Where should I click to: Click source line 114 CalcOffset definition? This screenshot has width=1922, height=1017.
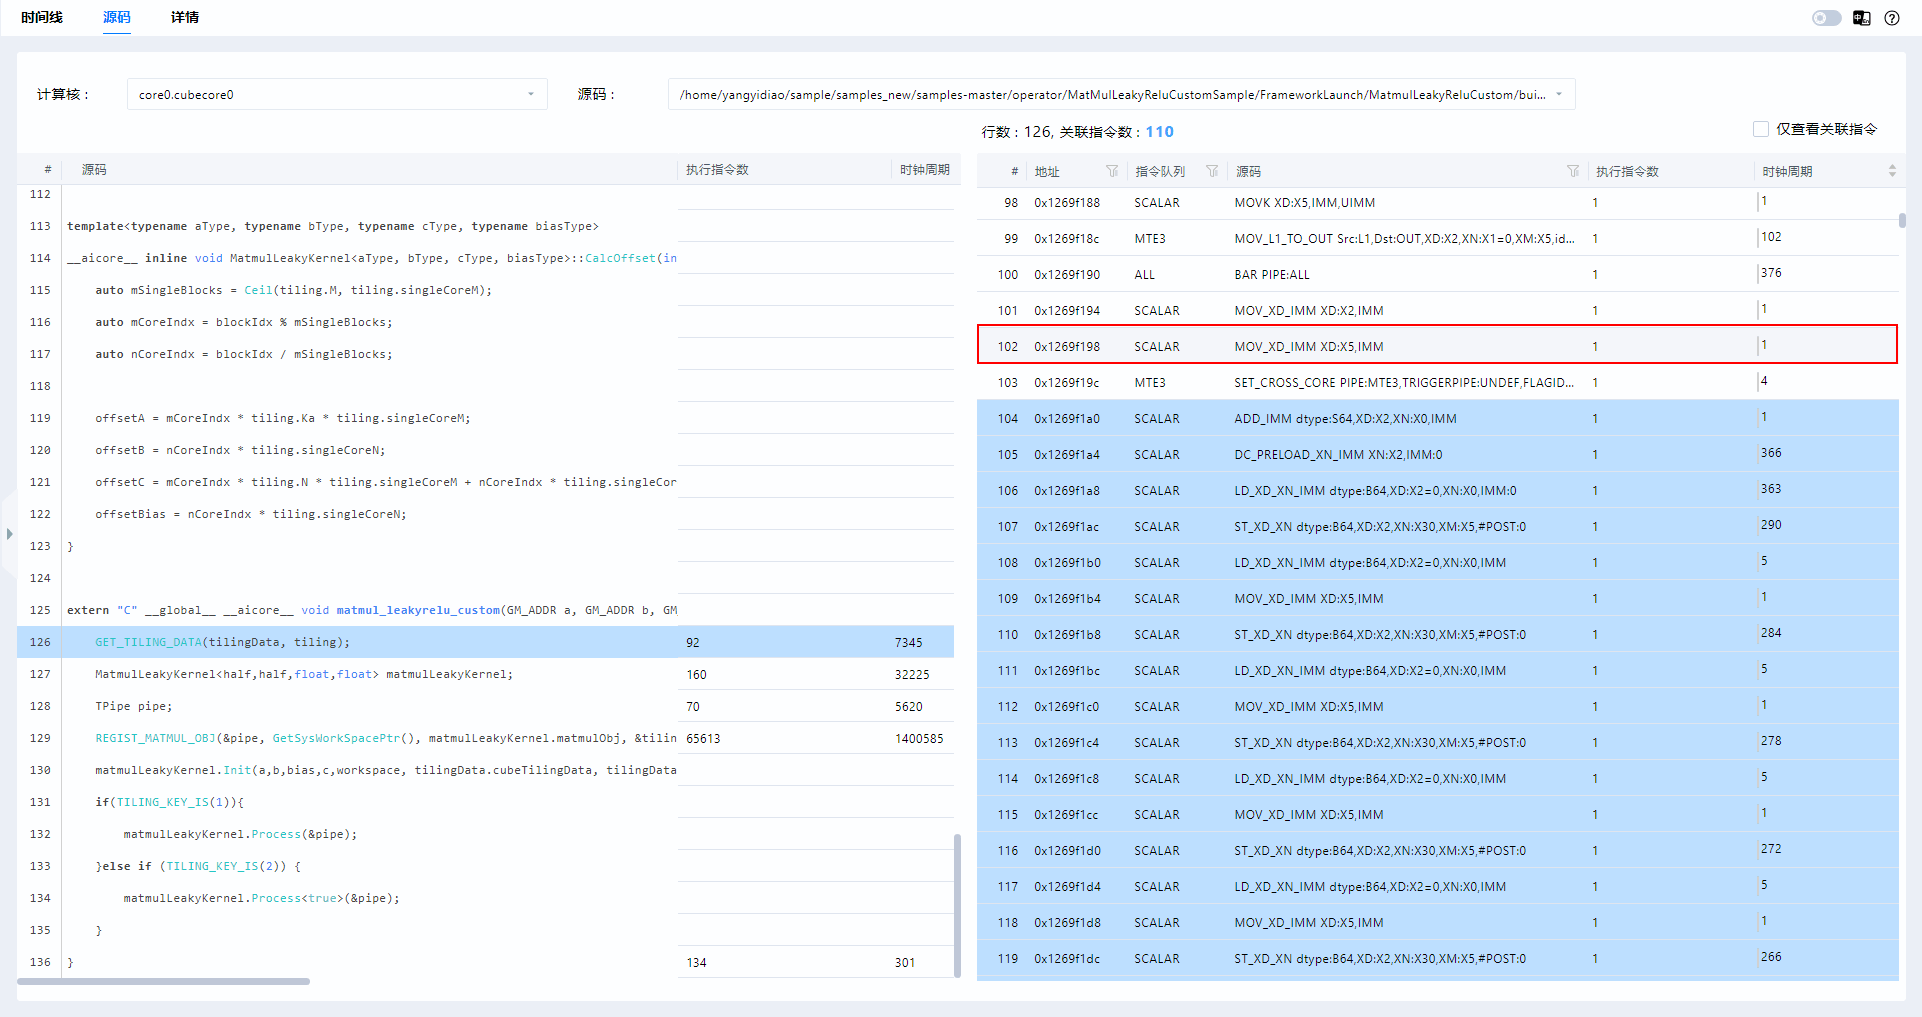pos(485,258)
